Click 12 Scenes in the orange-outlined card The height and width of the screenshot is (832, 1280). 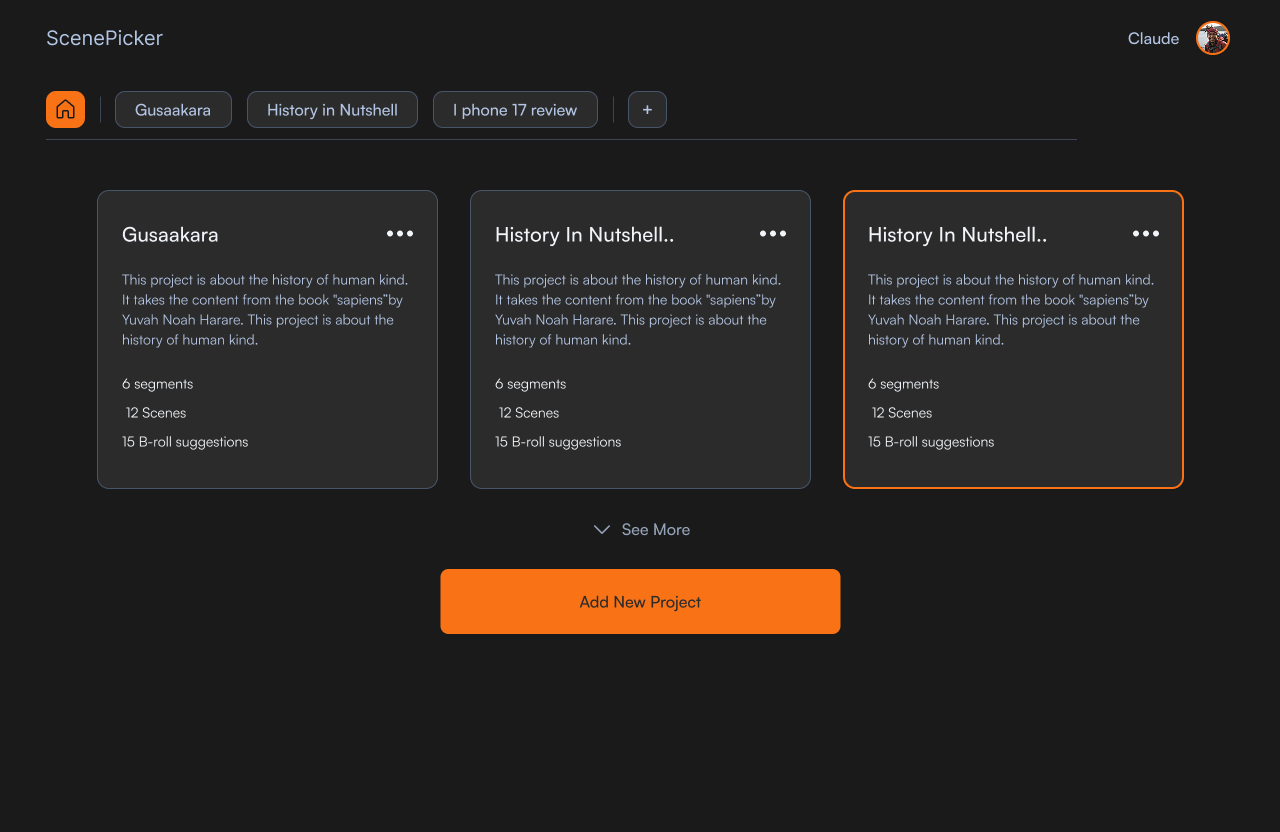point(902,413)
